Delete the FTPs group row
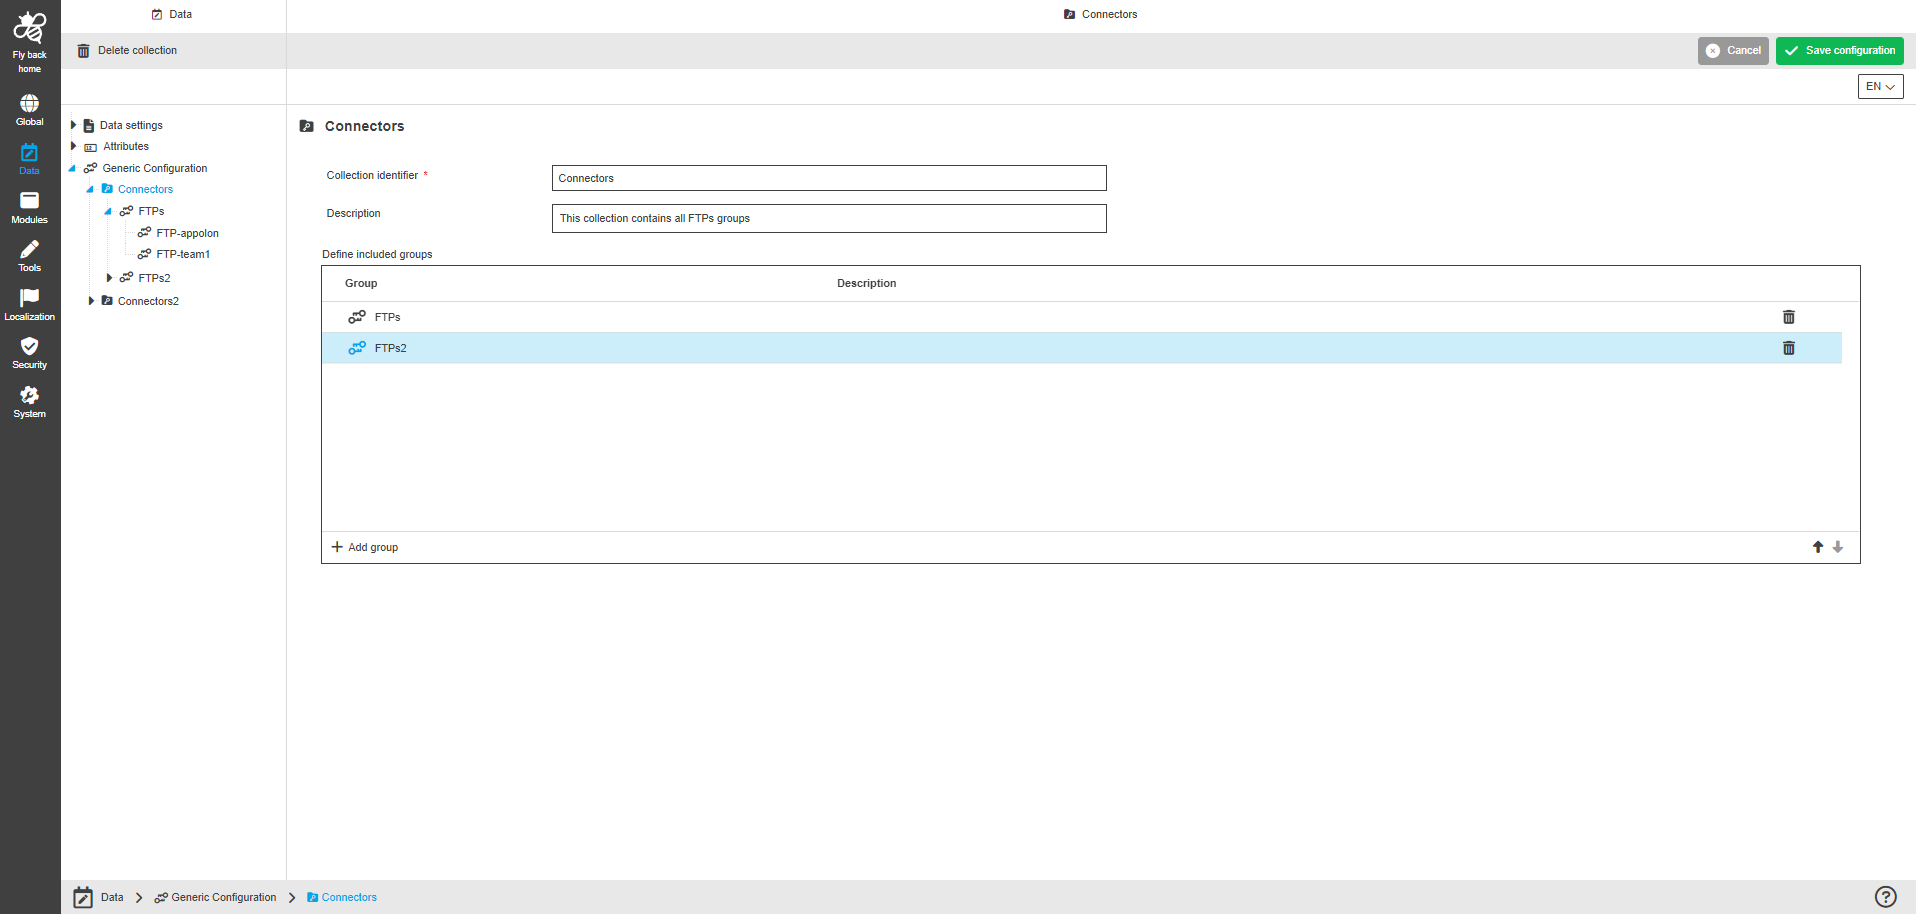Image resolution: width=1916 pixels, height=914 pixels. (x=1789, y=317)
